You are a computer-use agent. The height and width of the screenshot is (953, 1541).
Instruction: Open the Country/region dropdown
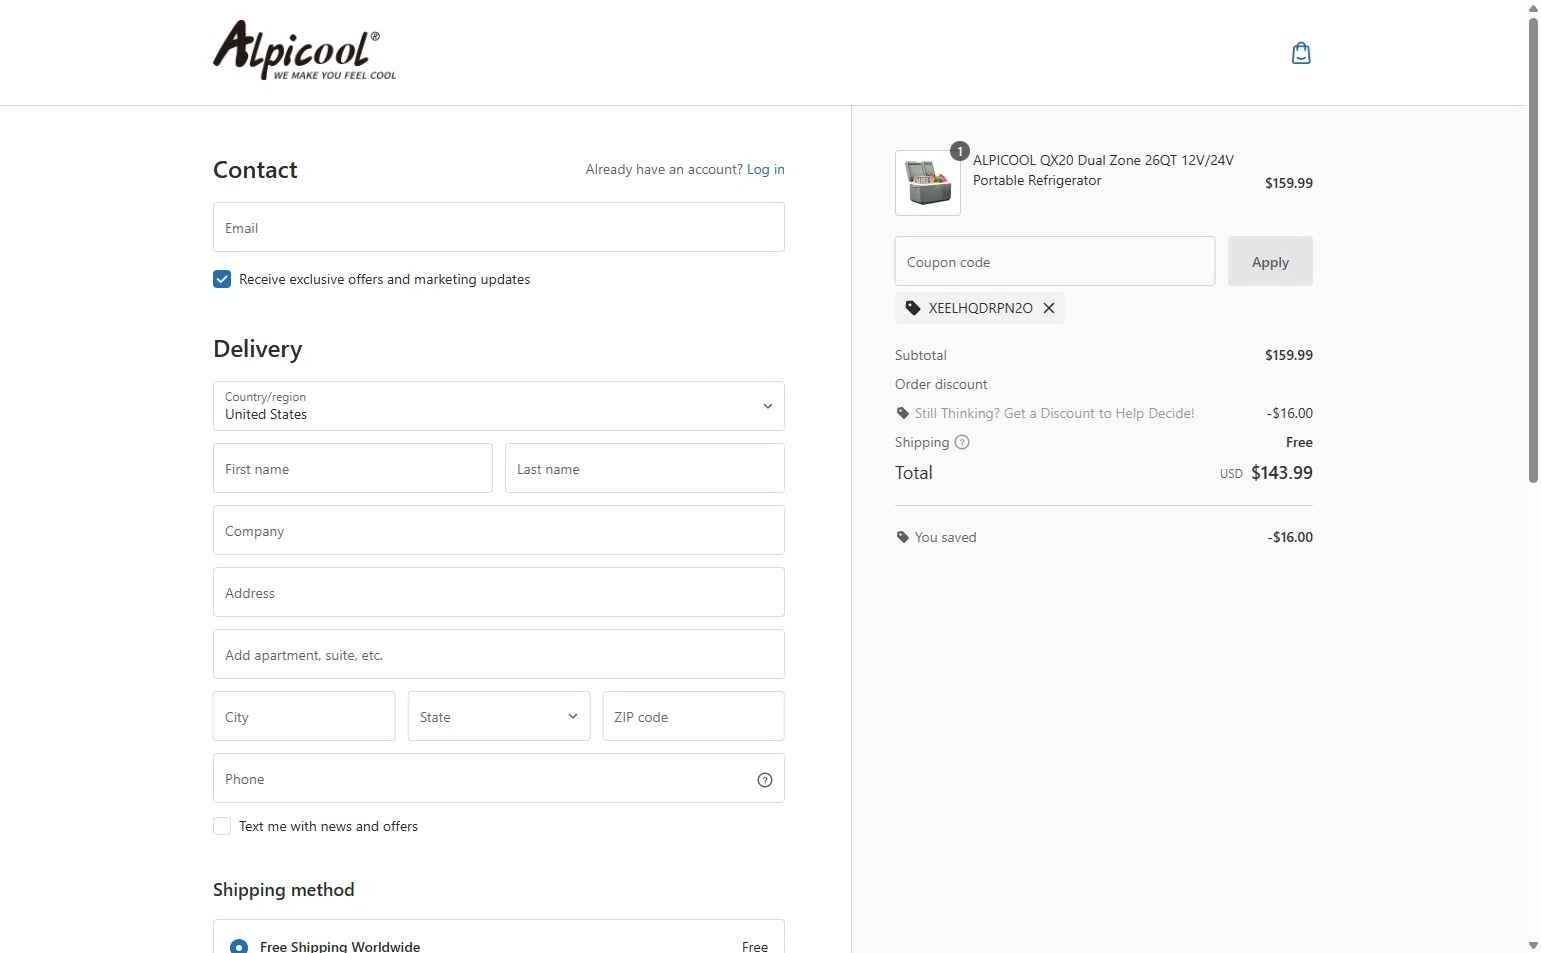(x=499, y=406)
